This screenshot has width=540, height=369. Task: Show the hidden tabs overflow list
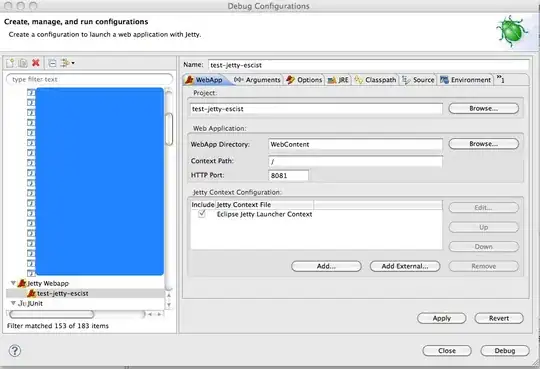(501, 79)
